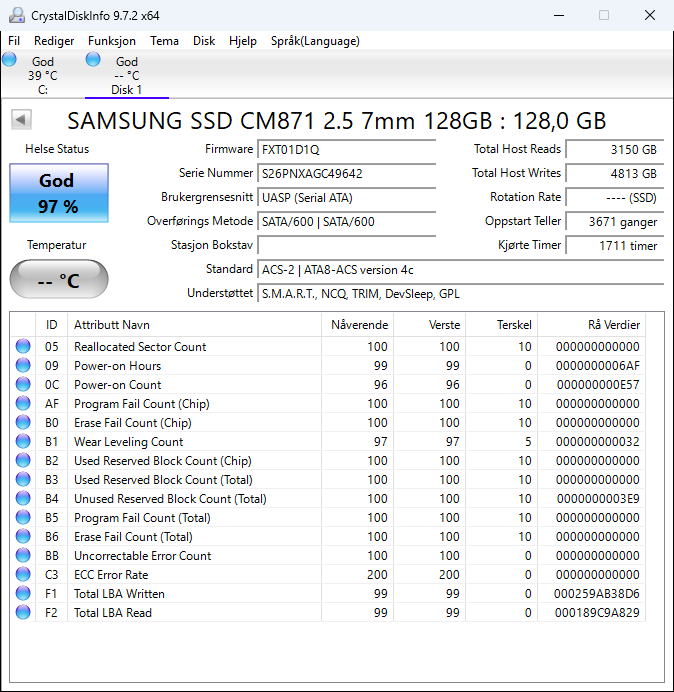Viewport: 674px width, 692px height.
Task: Click status orb for Erase Fail Count (Total)
Action: 23,536
